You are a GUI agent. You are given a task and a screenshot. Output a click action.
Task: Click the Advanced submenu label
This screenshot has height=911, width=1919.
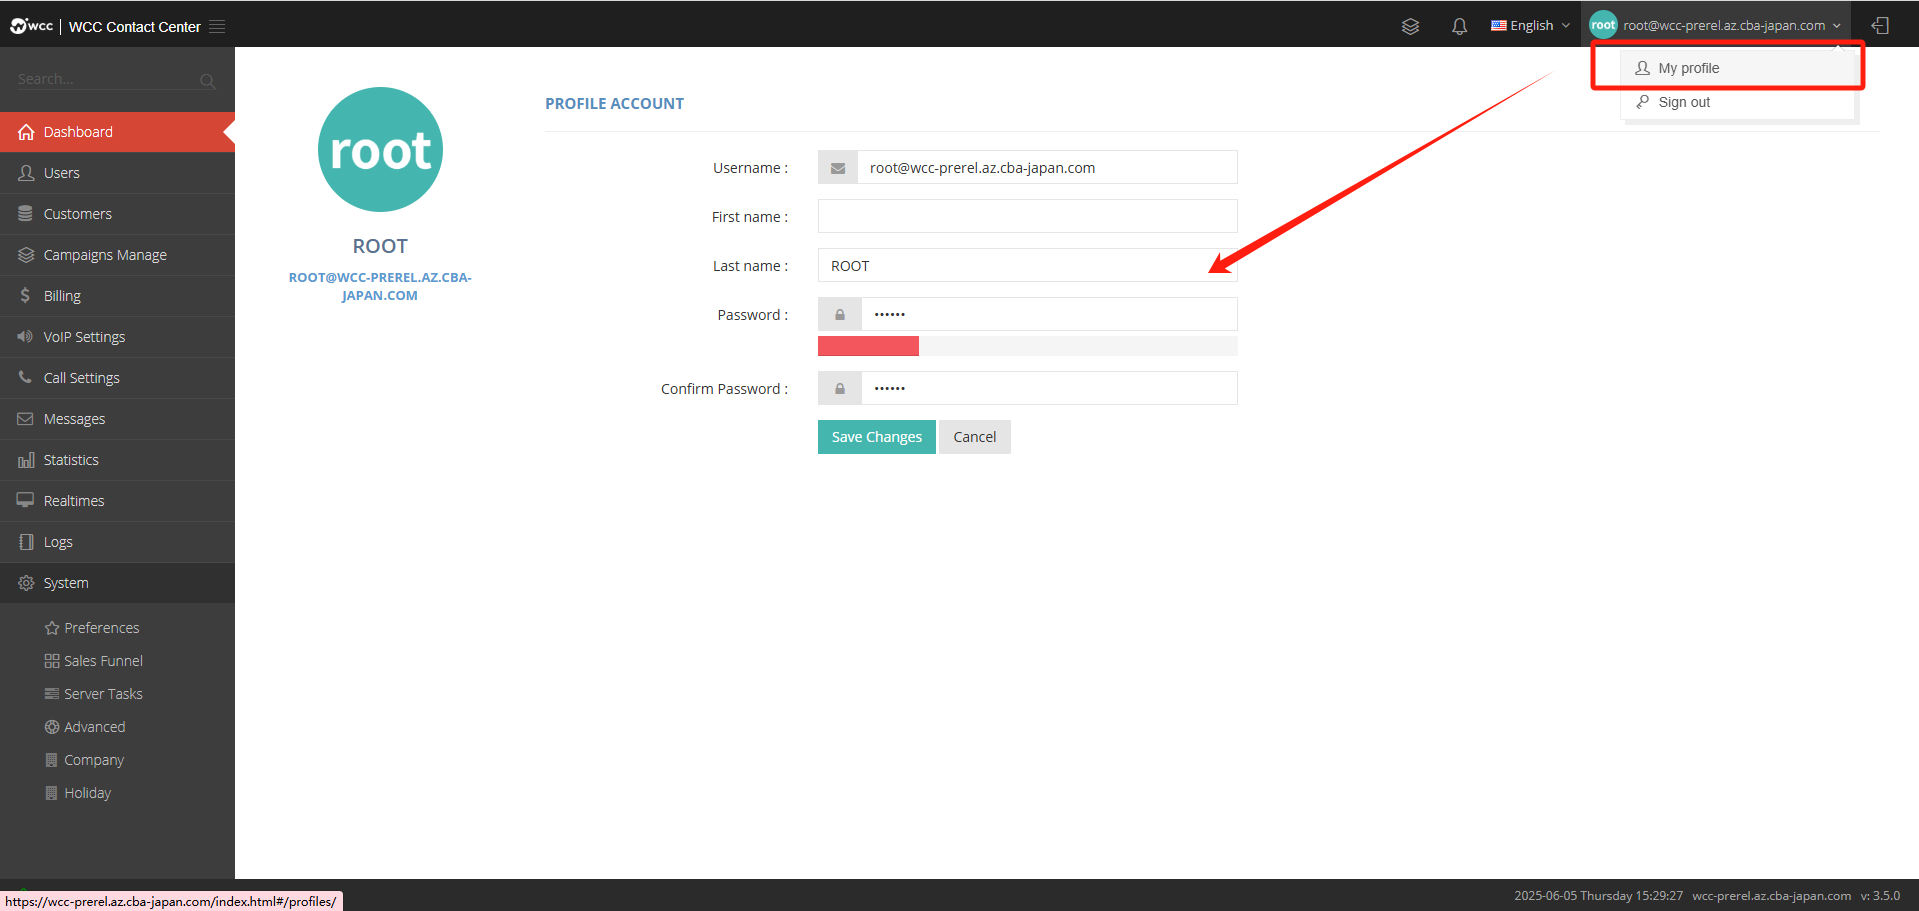click(x=95, y=727)
